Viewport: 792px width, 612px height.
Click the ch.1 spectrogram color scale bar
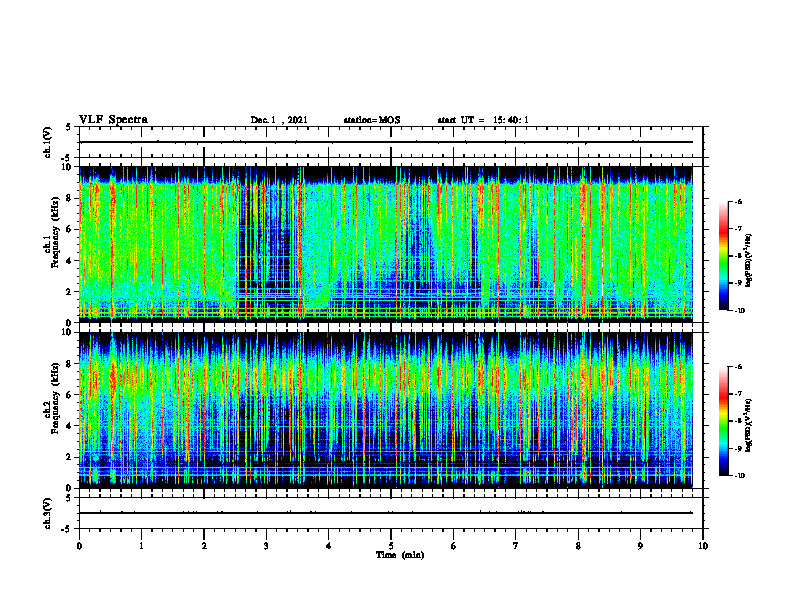coord(723,256)
